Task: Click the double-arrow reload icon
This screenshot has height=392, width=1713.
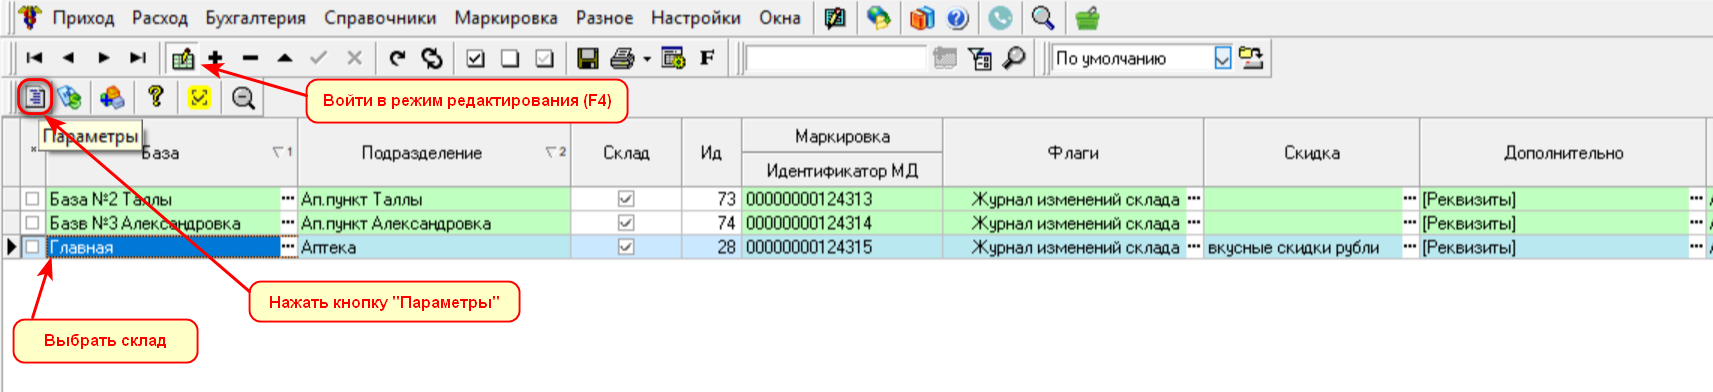Action: 432,58
